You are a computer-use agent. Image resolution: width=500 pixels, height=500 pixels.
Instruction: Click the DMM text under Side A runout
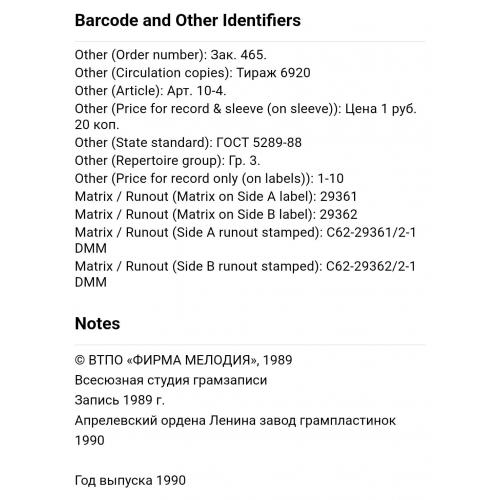(91, 249)
